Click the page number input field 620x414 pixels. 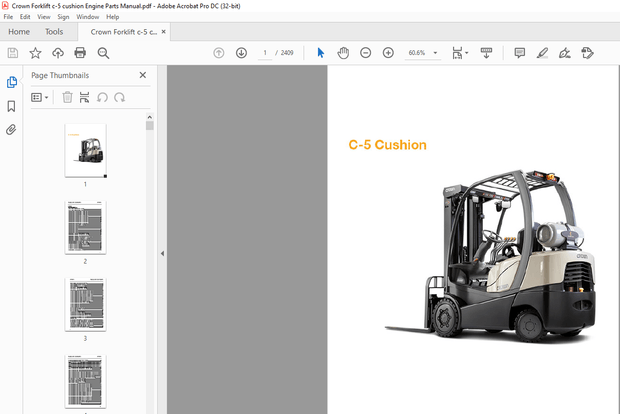(265, 53)
